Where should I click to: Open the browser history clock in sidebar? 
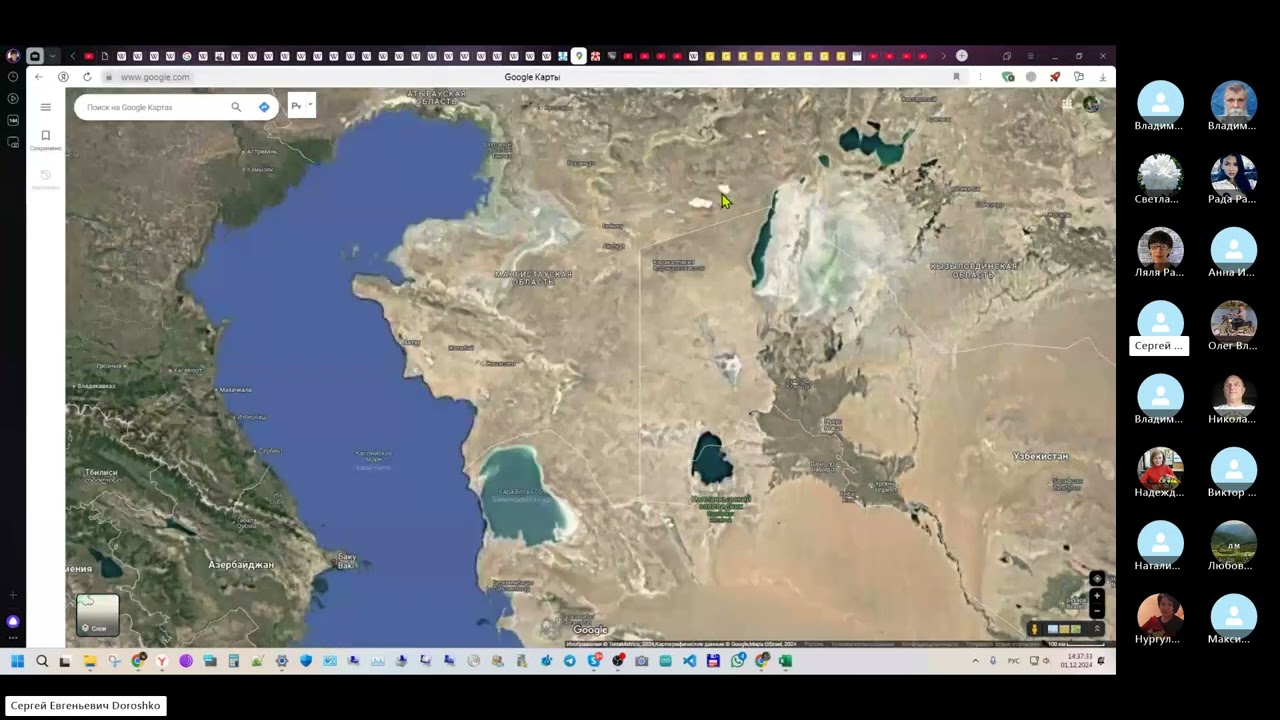[x=13, y=77]
